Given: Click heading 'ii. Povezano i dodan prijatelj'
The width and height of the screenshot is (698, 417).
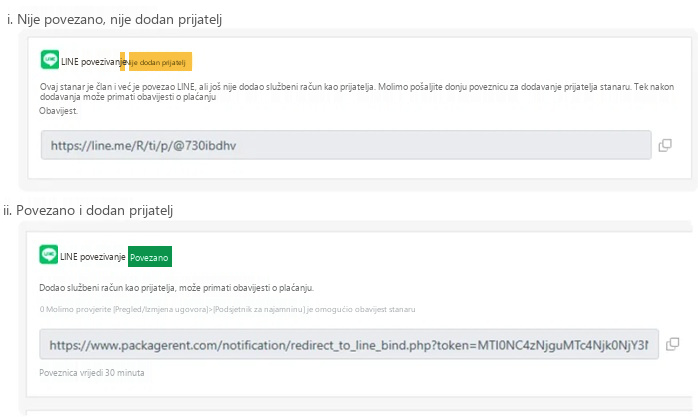Looking at the screenshot, I should (88, 210).
